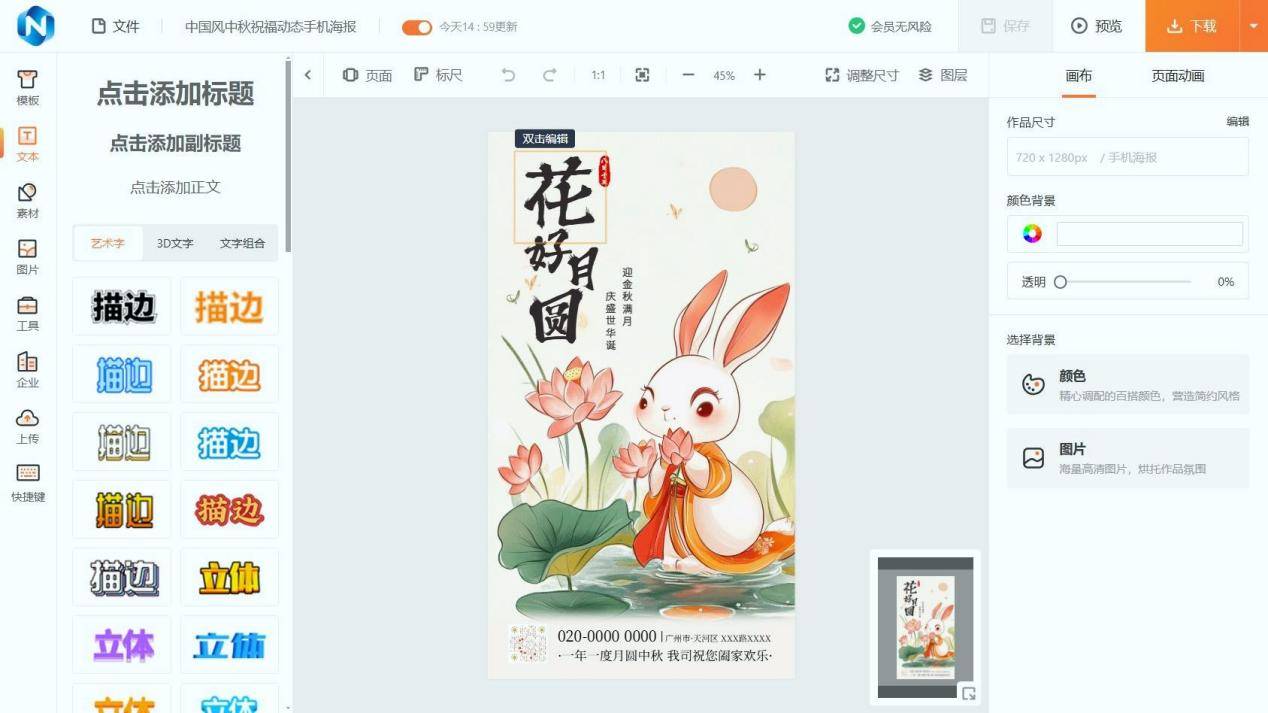This screenshot has width=1268, height=713.
Task: Click 点击添加标题 to add a title
Action: [175, 94]
